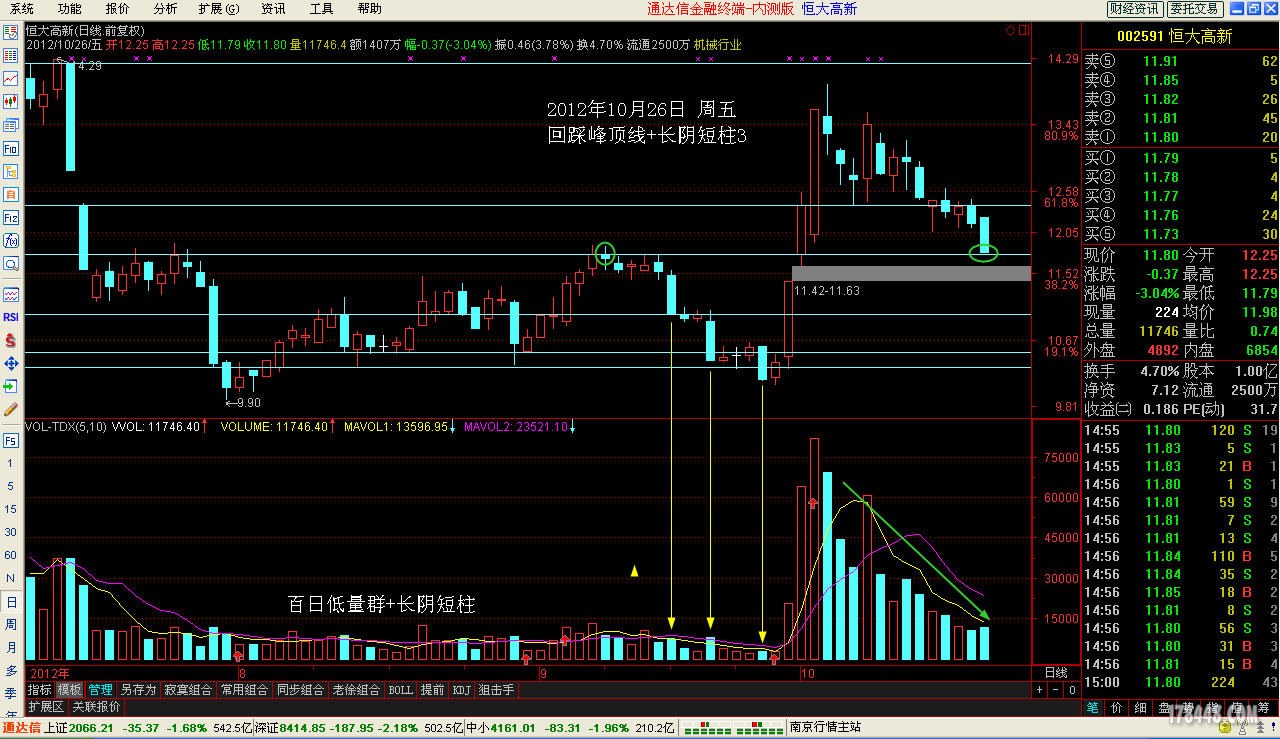Click the tree structure icon in left toolbar
The image size is (1280, 739).
click(x=11, y=171)
